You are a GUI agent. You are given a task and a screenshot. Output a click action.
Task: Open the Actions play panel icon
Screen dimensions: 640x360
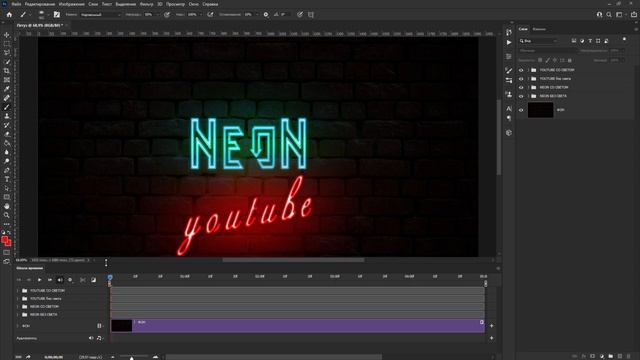click(x=509, y=42)
